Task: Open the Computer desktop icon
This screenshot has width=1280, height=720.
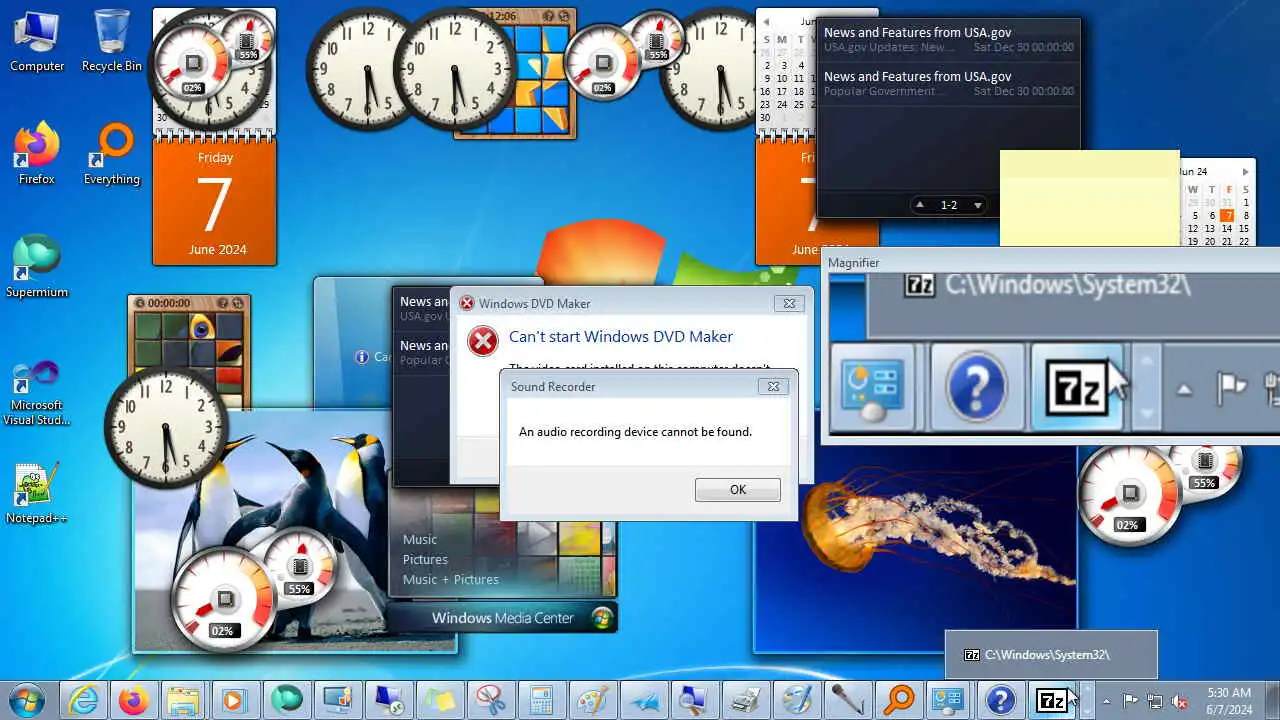Action: tap(37, 42)
